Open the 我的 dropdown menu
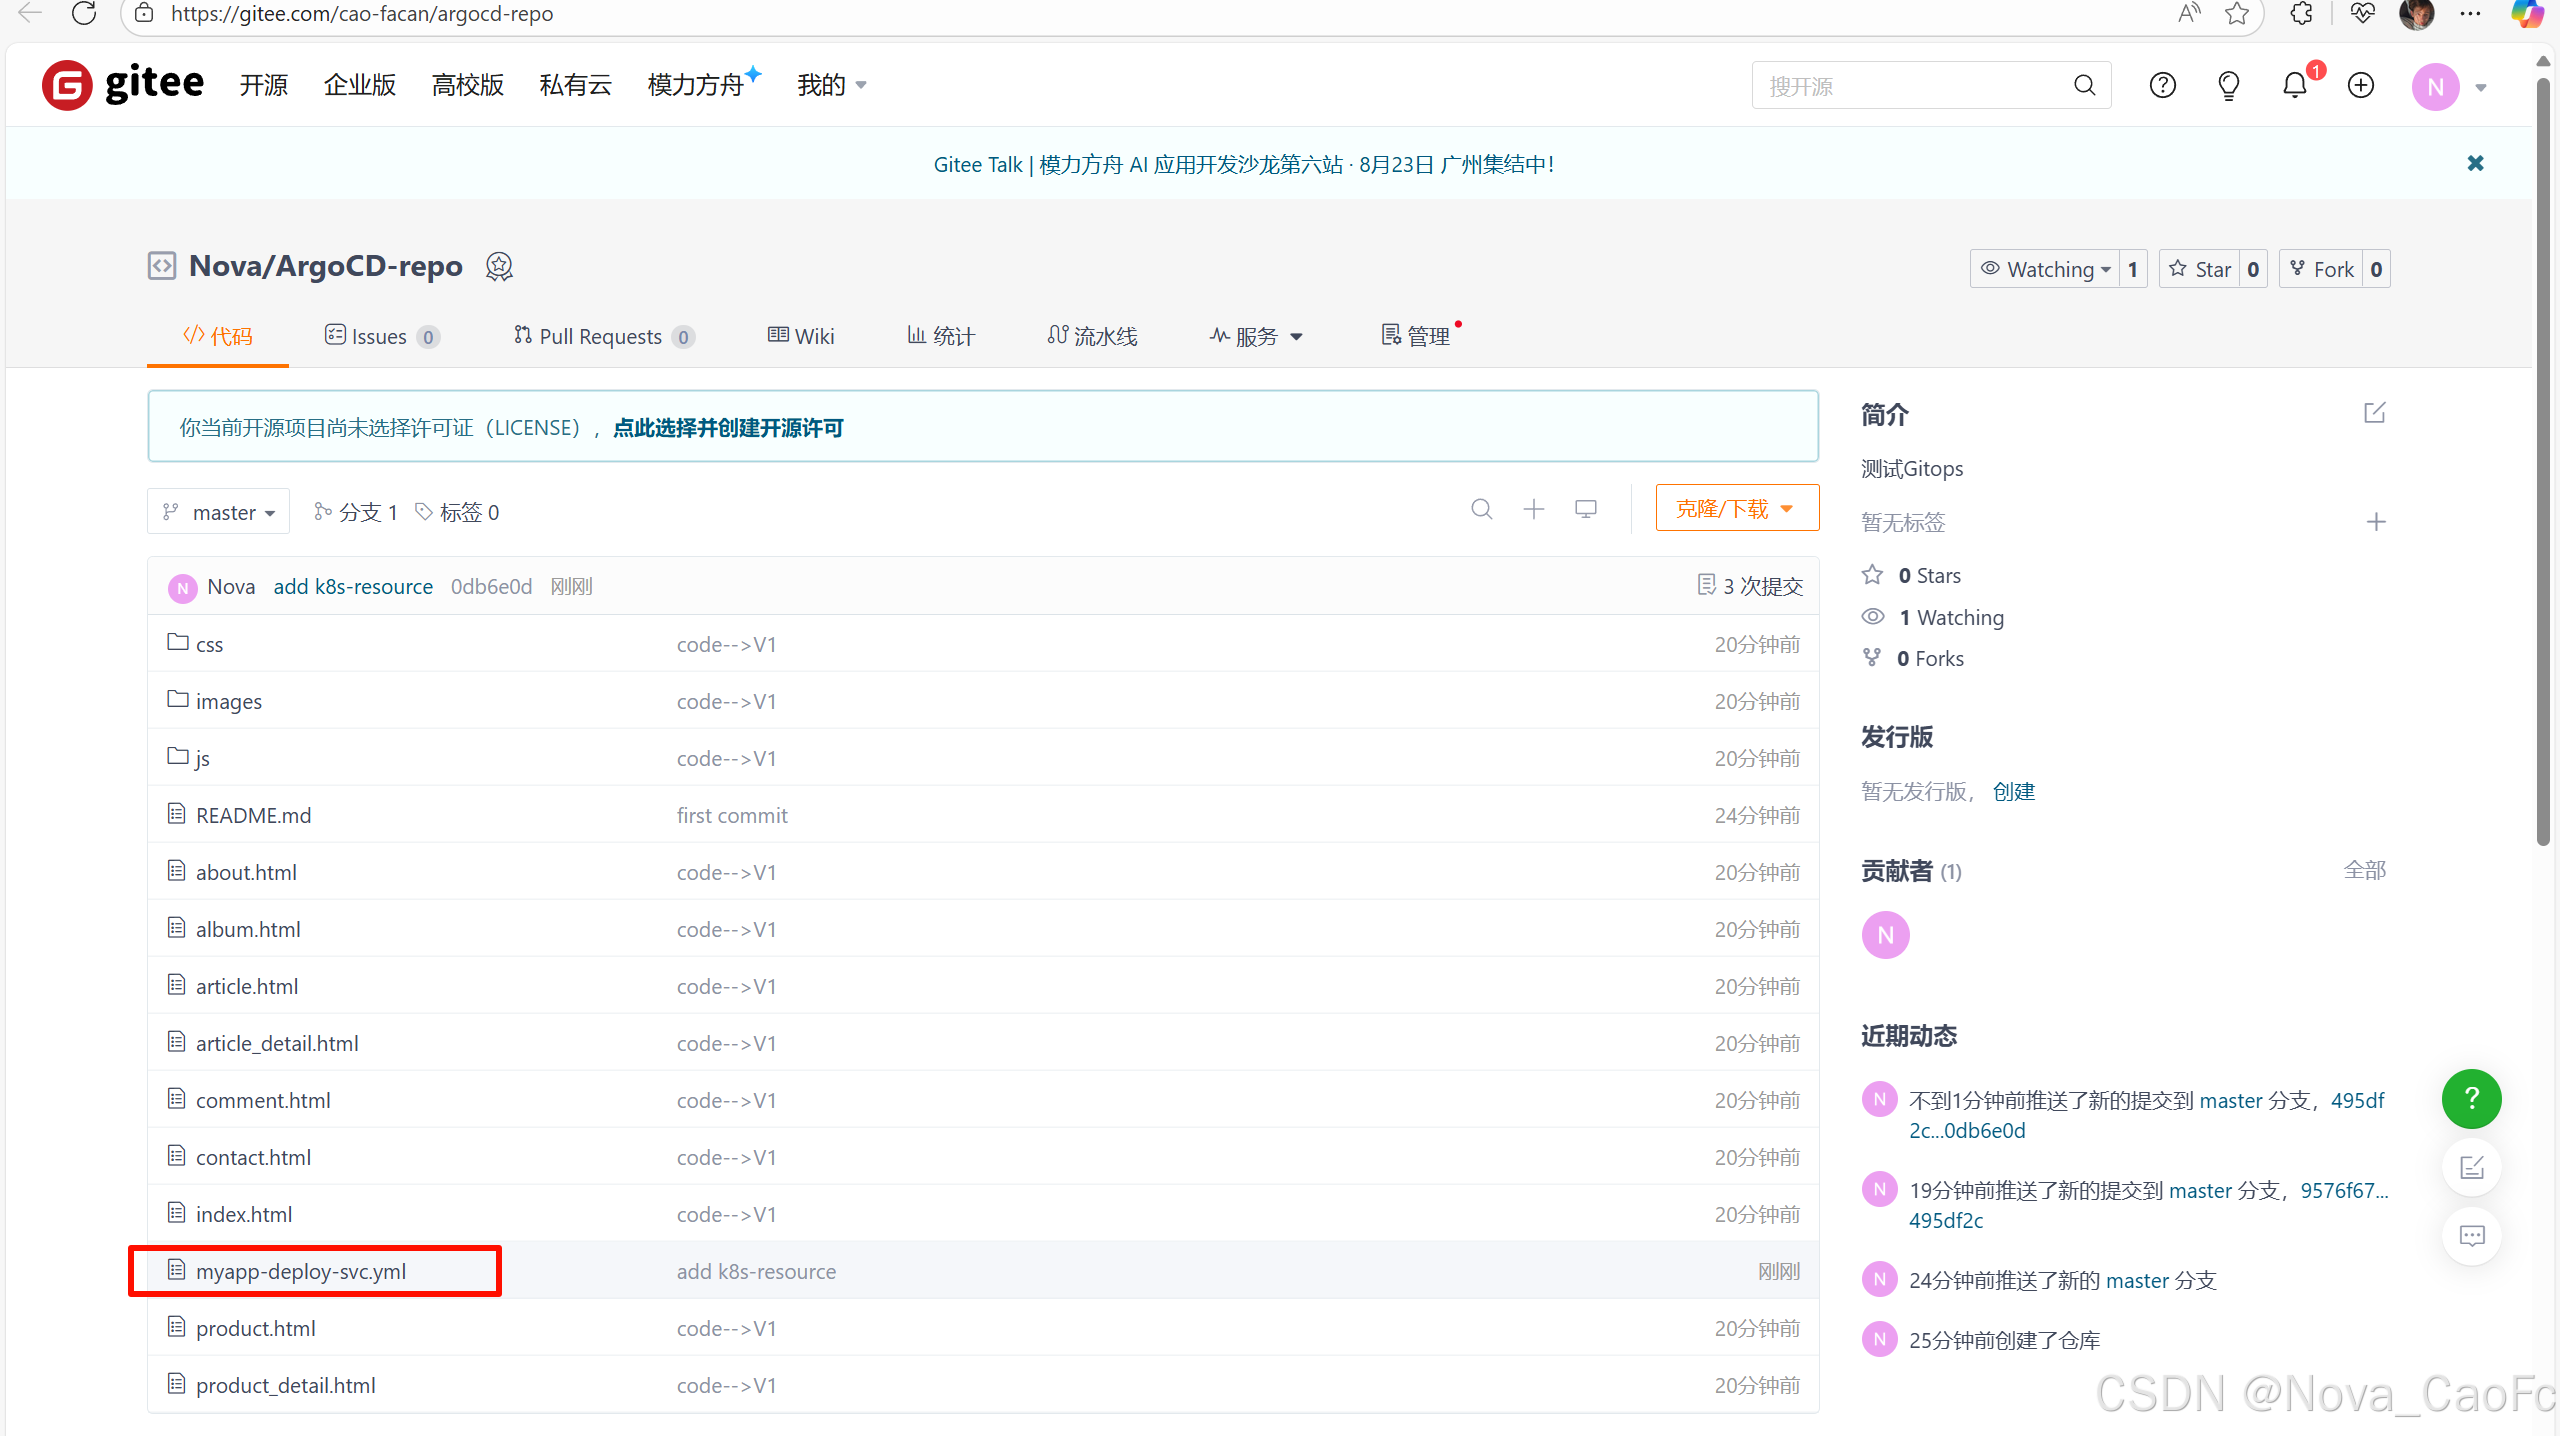Viewport: 2560px width, 1436px height. click(x=831, y=85)
